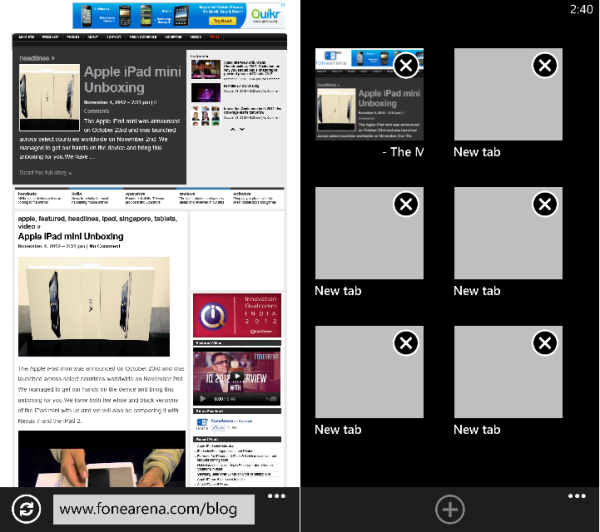The width and height of the screenshot is (600, 532).
Task: Open the browser's three-dot menu above the address bar
Action: click(276, 496)
